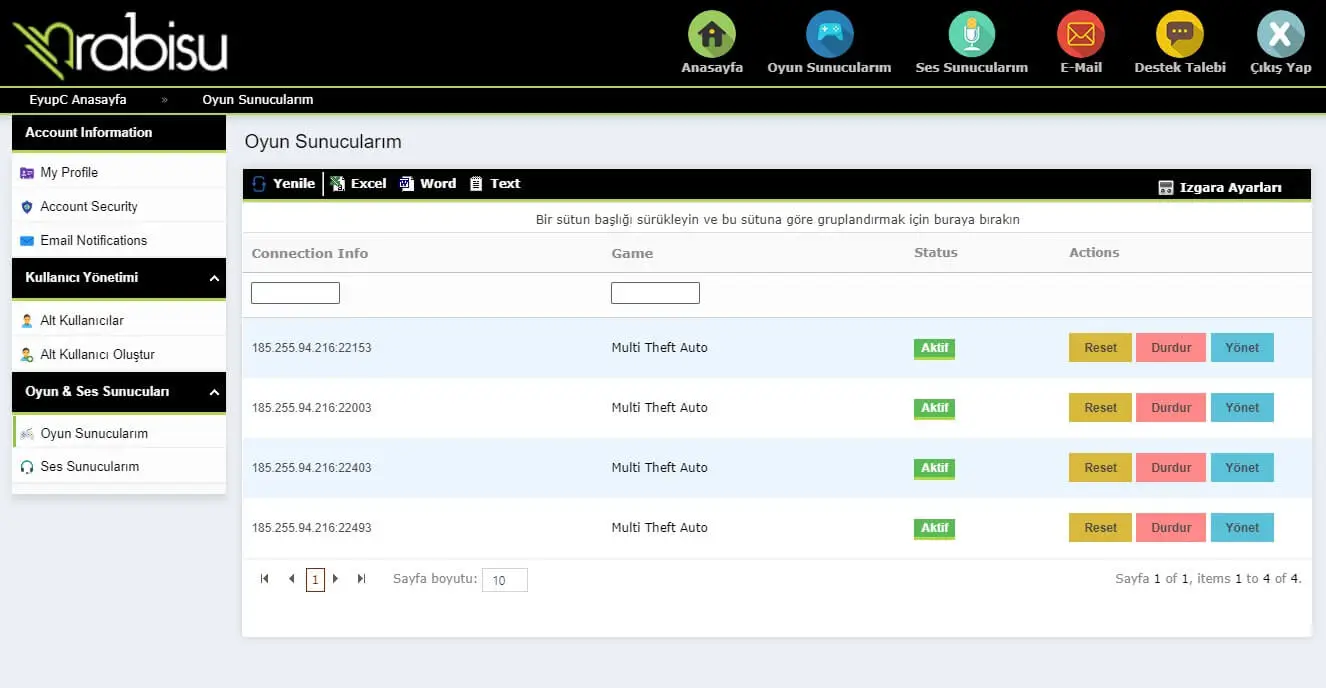This screenshot has width=1326, height=688.
Task: Click Durdur for server 22153
Action: click(1171, 348)
